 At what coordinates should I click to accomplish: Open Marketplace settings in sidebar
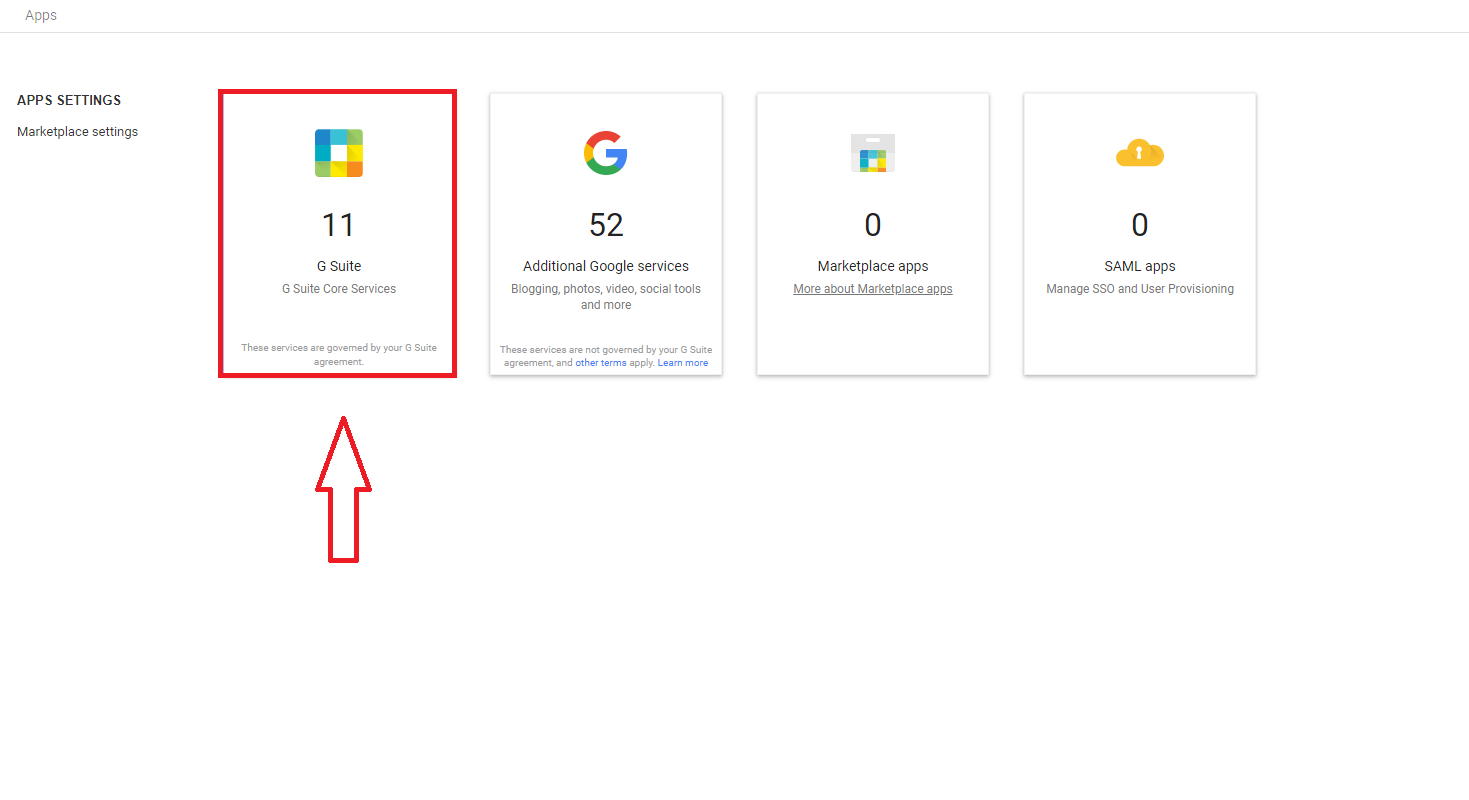click(x=77, y=132)
